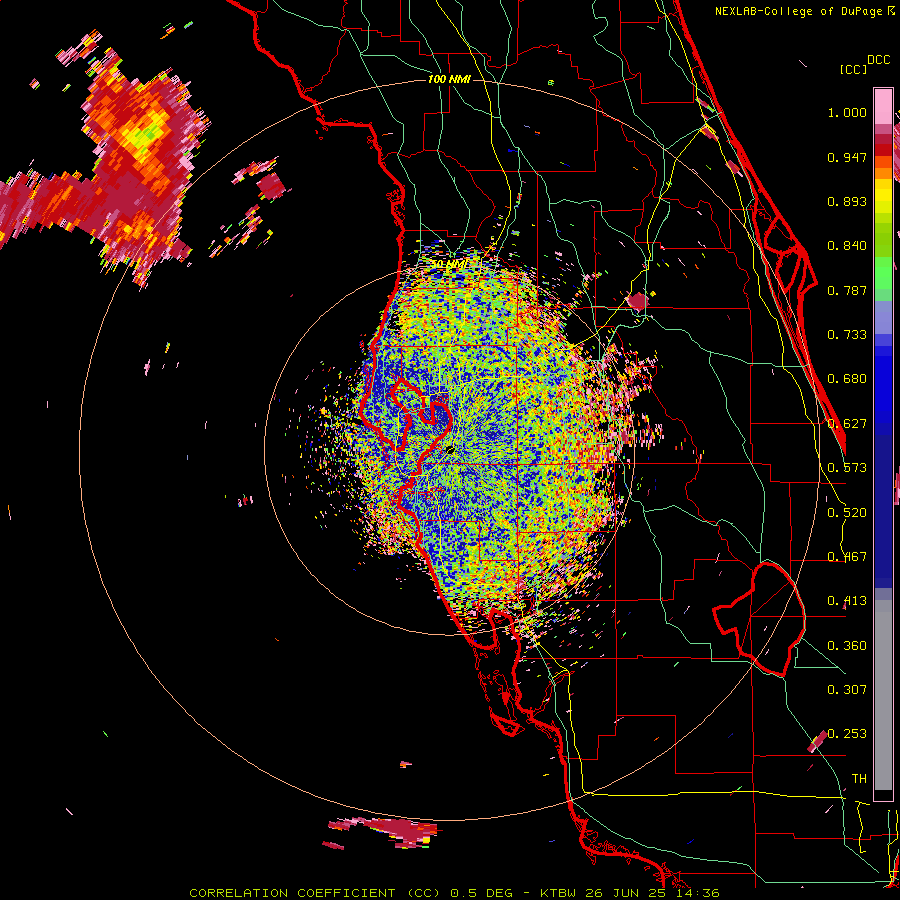
Task: Select the 0.893 scale value
Action: 847,201
